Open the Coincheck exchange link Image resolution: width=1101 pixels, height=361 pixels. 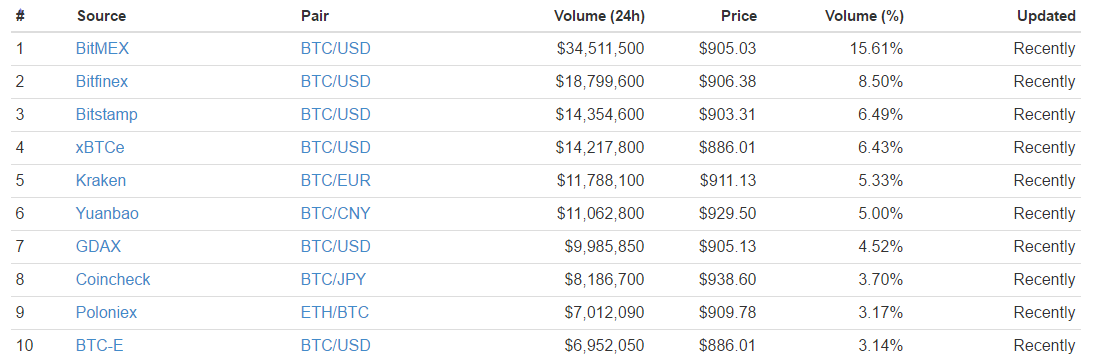click(113, 280)
